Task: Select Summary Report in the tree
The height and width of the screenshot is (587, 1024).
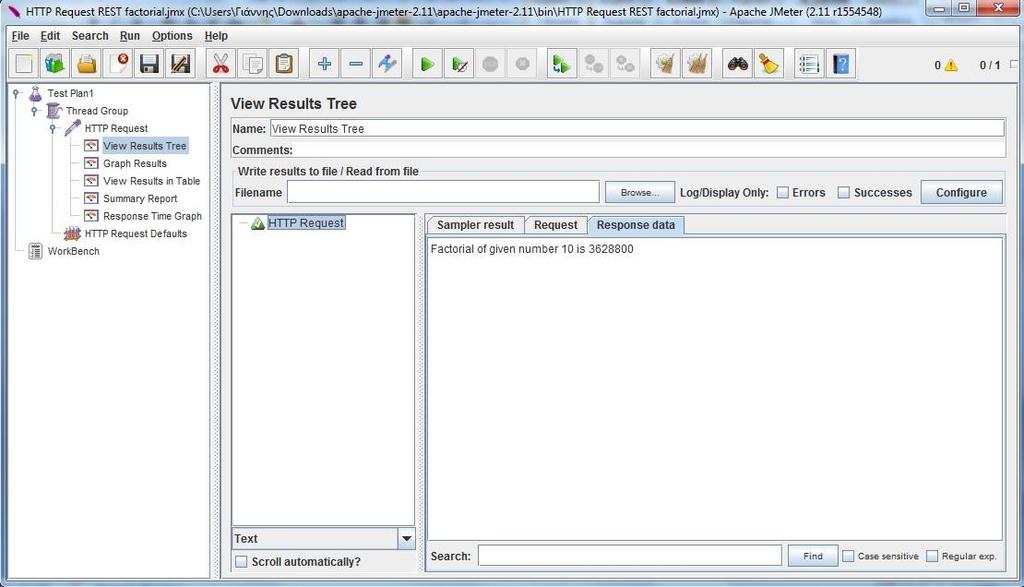Action: pyautogui.click(x=140, y=198)
